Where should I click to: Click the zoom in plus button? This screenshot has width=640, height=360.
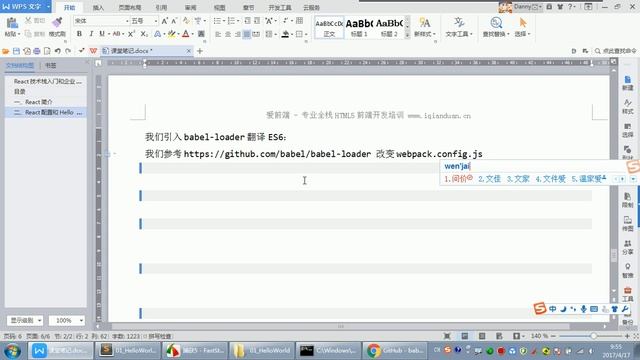[x=627, y=336]
